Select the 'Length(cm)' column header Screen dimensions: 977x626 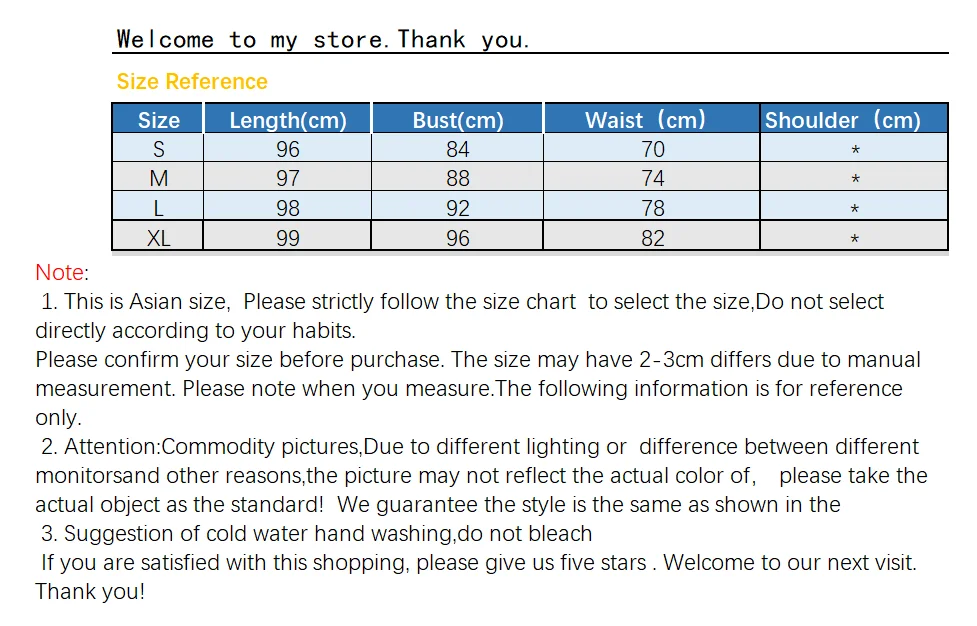[288, 119]
